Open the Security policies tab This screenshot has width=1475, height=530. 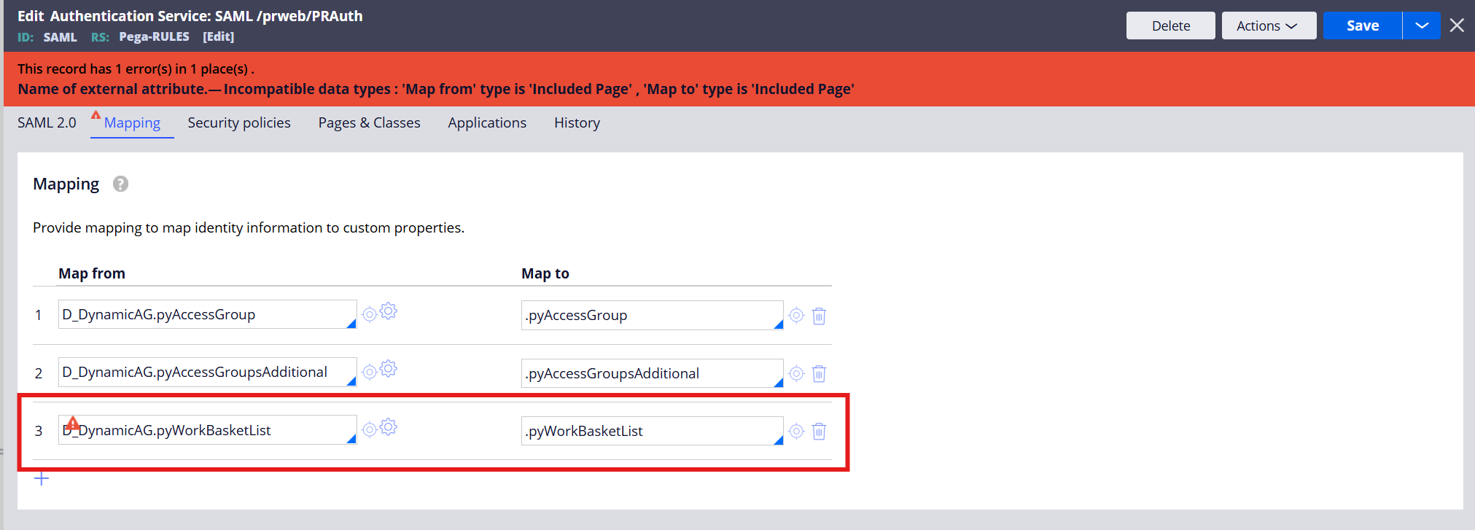[x=239, y=123]
